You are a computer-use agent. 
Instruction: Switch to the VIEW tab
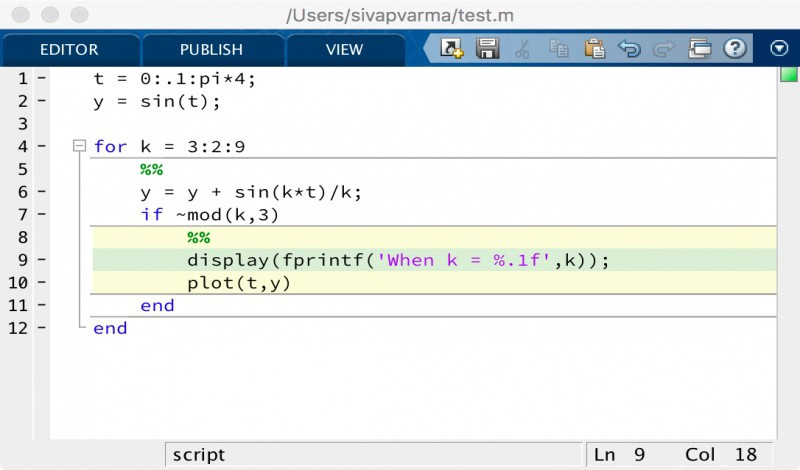click(x=345, y=50)
